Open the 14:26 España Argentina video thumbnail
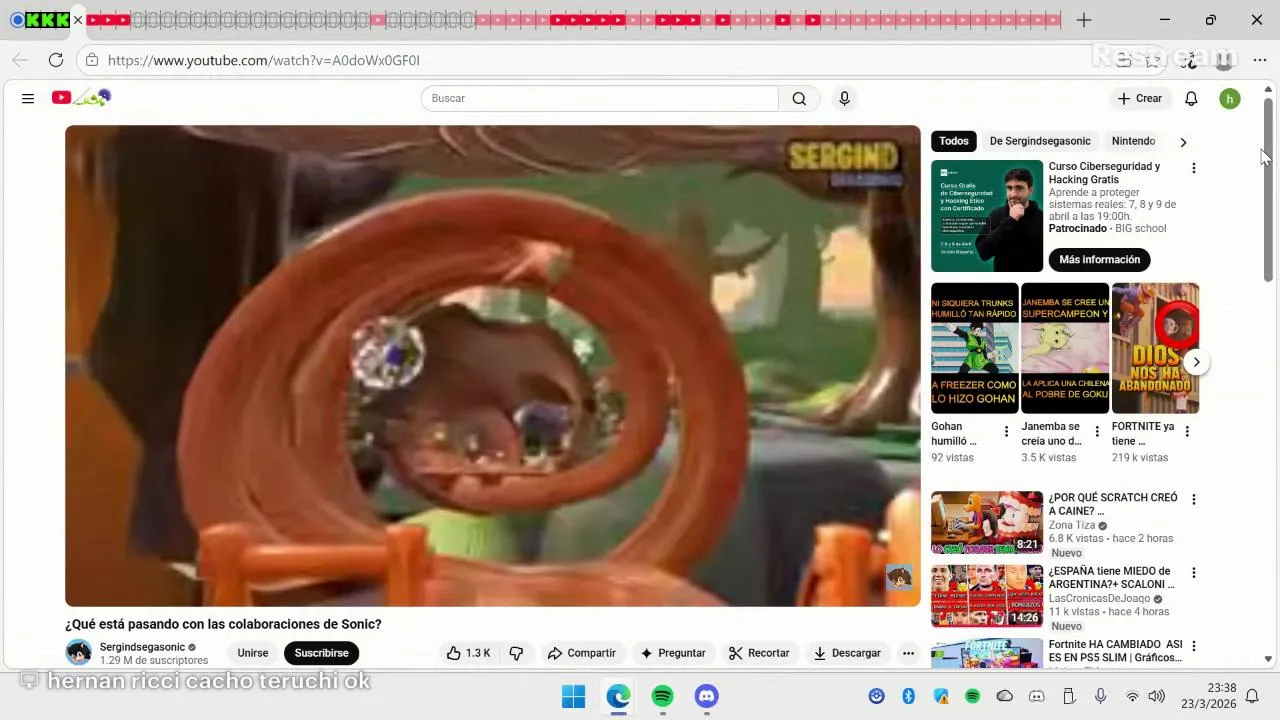1280x720 pixels. pos(987,596)
